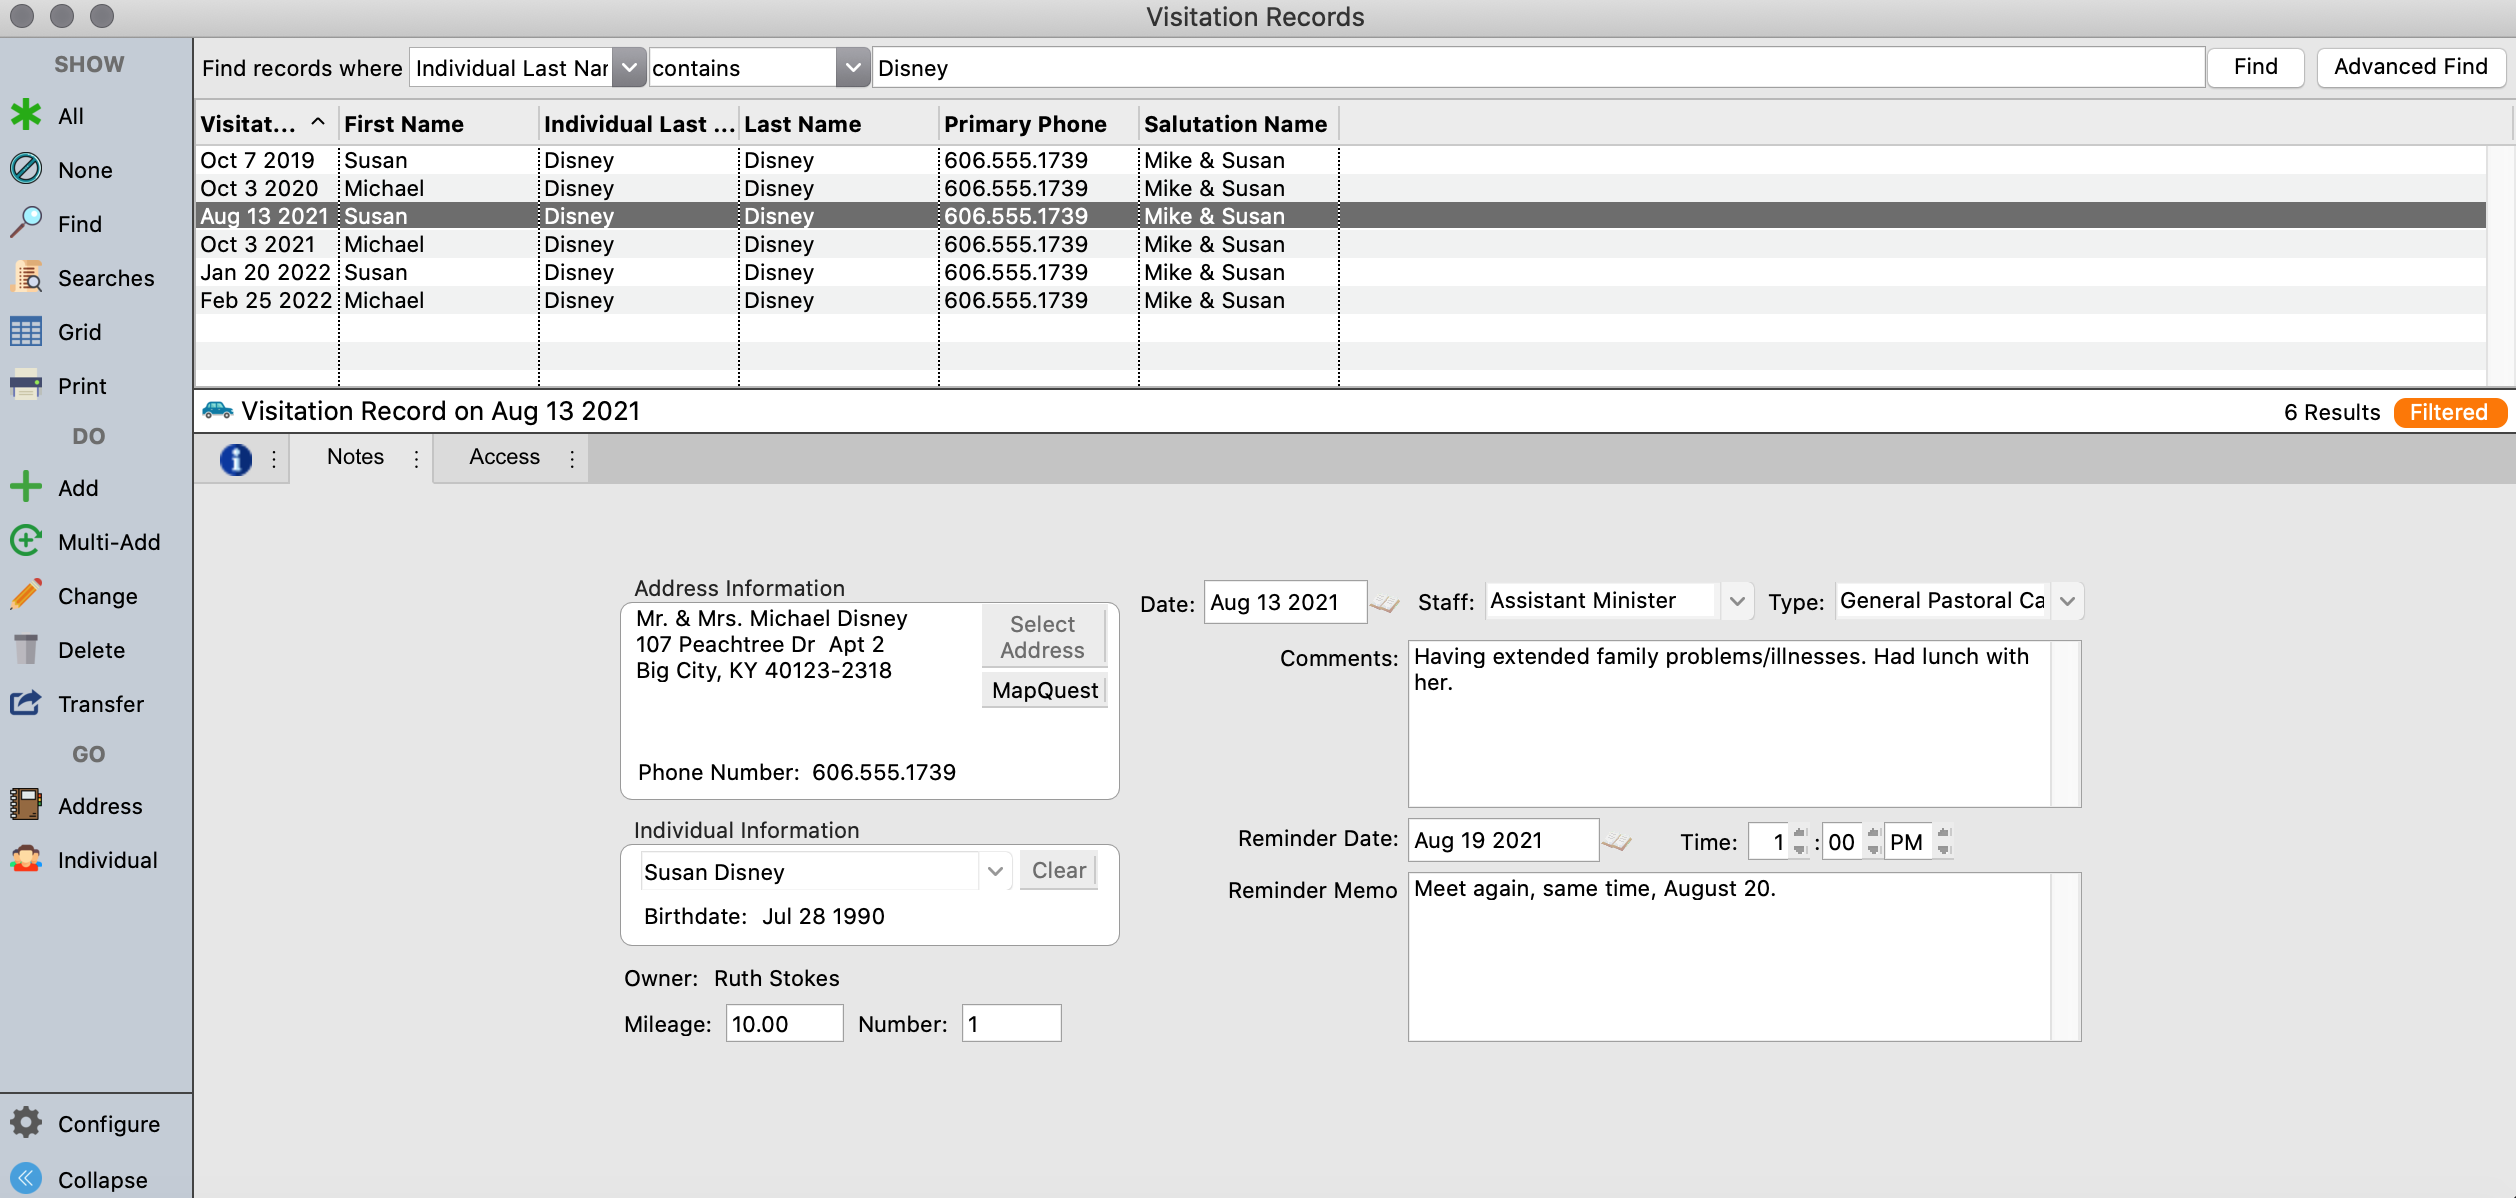
Task: Switch to Grid view icon
Action: click(x=26, y=331)
